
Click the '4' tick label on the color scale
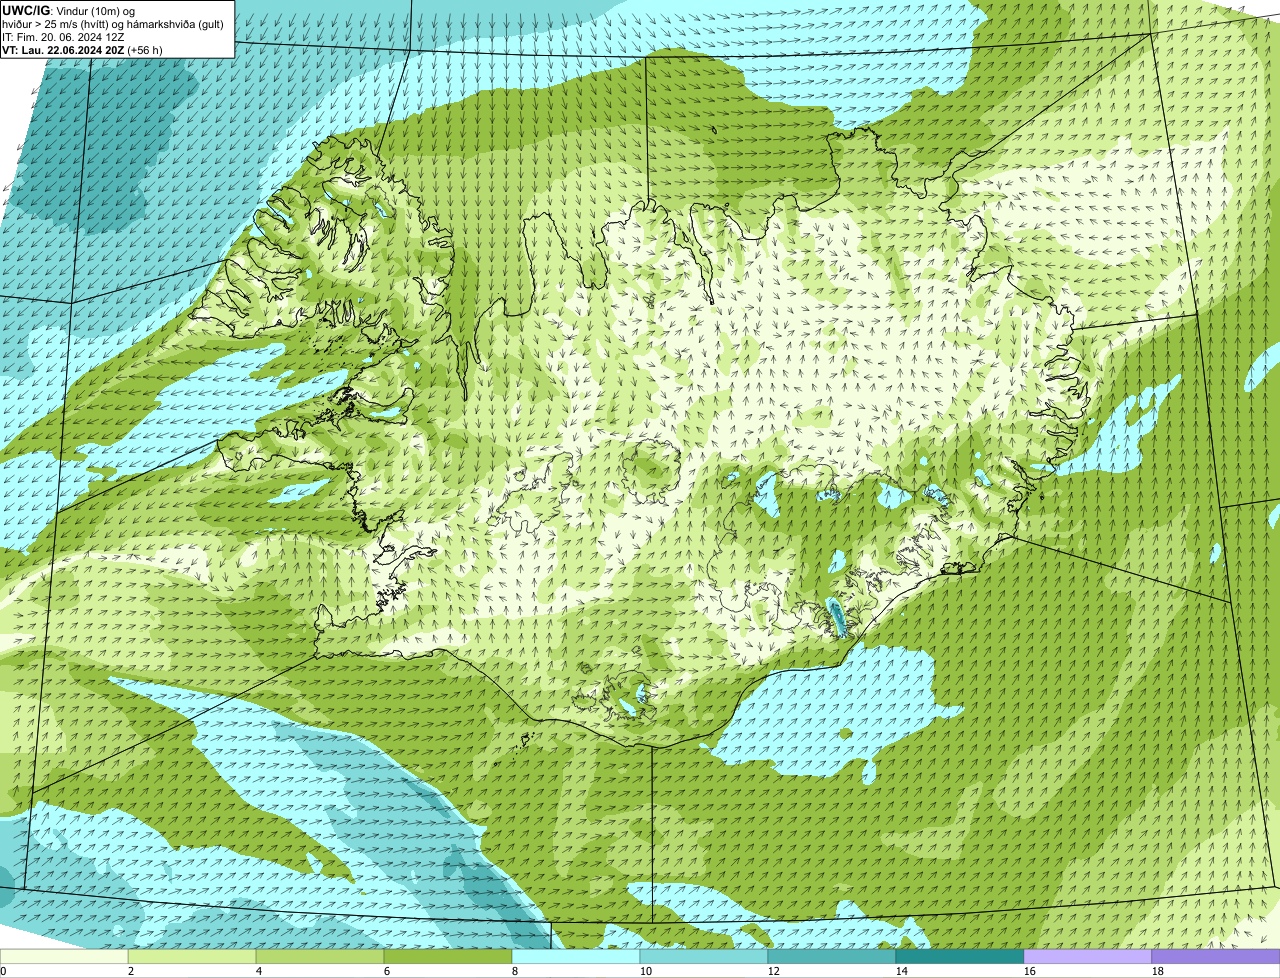259,971
